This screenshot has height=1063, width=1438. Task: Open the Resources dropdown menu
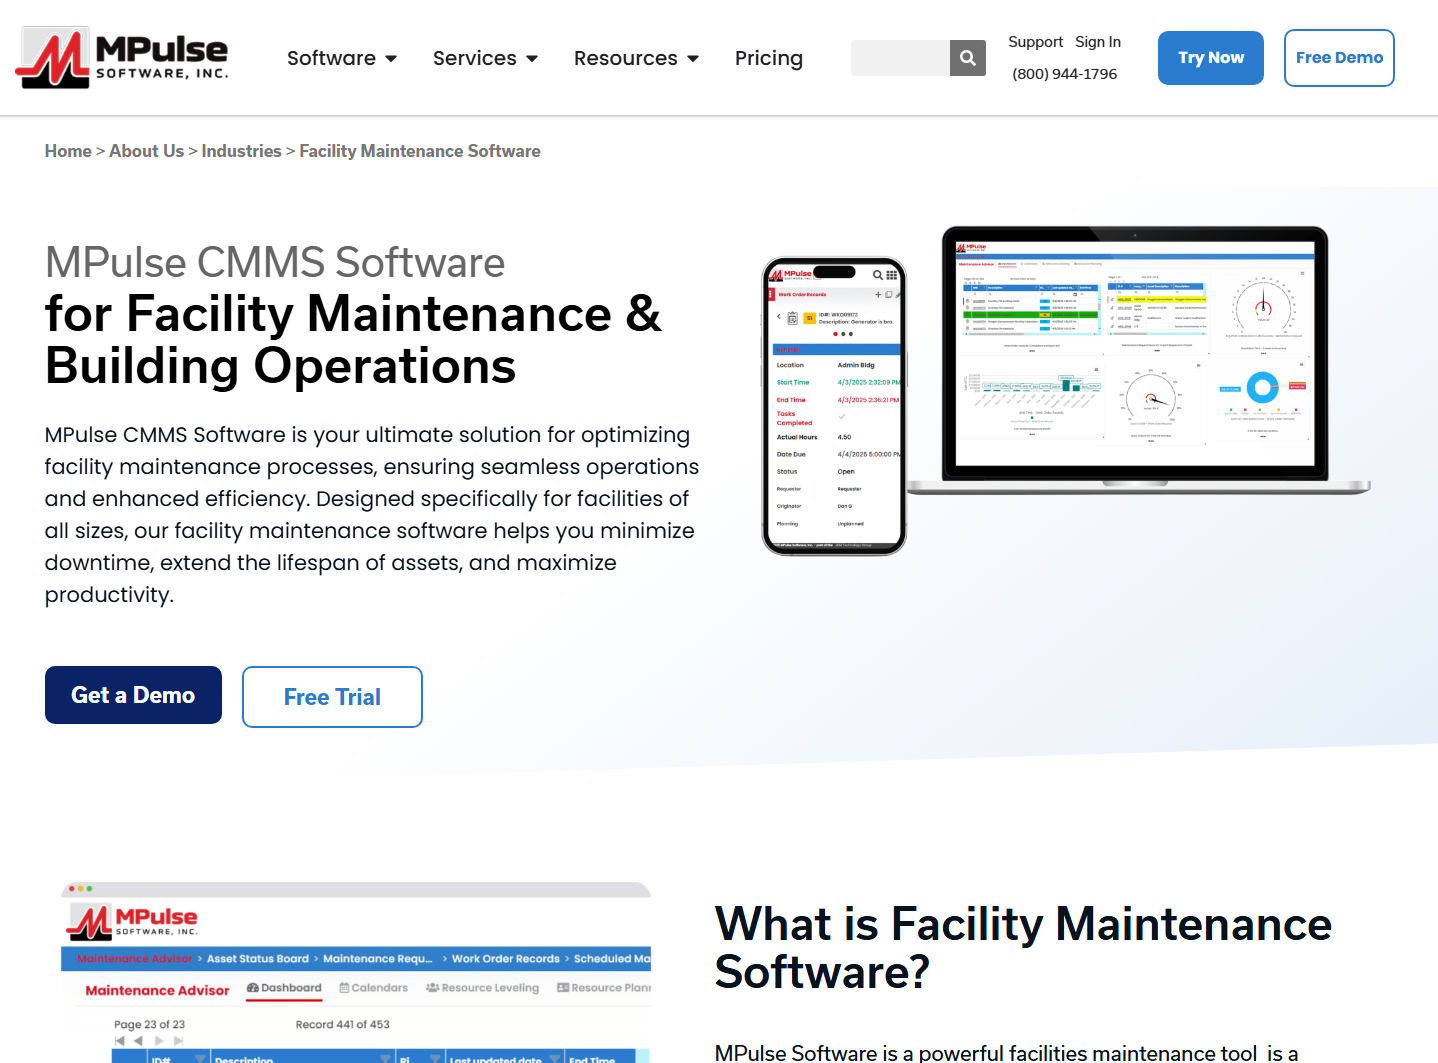point(637,58)
